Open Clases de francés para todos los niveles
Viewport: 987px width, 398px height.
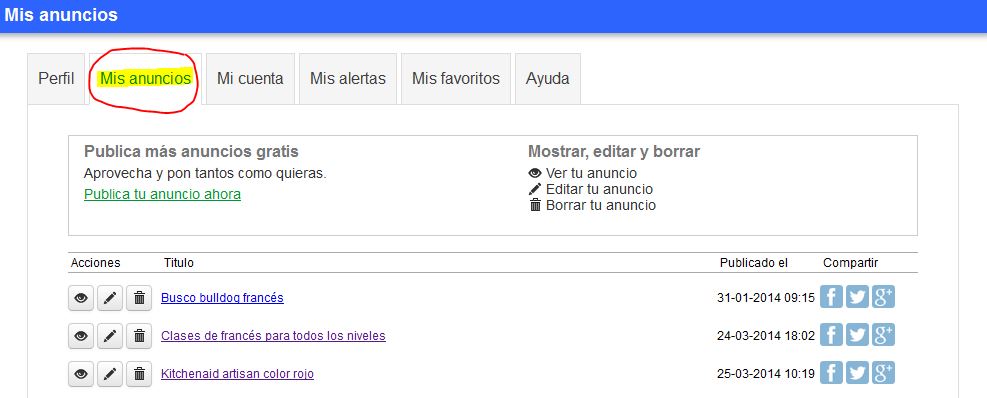click(273, 336)
